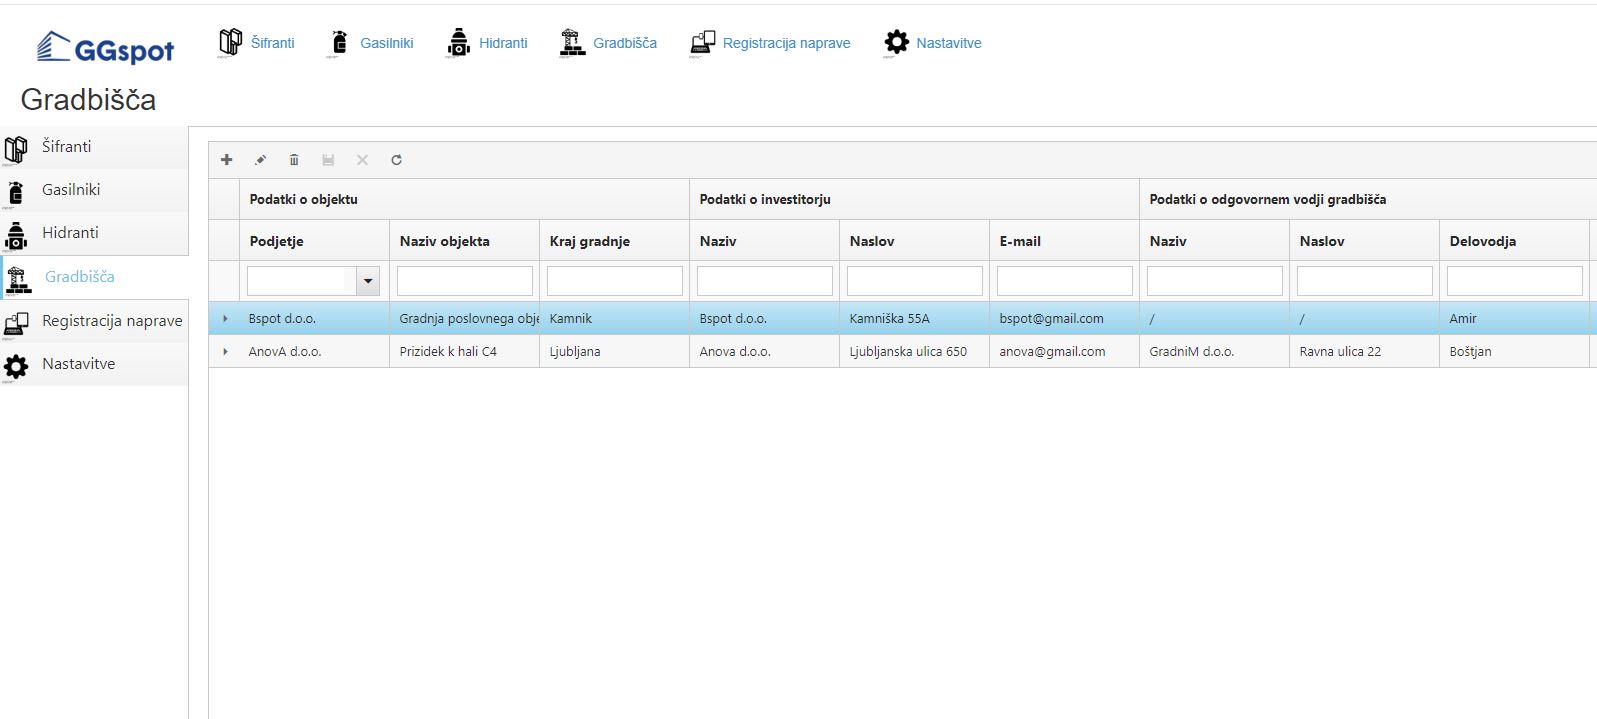Open Nastavitve in the left sidebar
This screenshot has height=719, width=1597.
78,364
